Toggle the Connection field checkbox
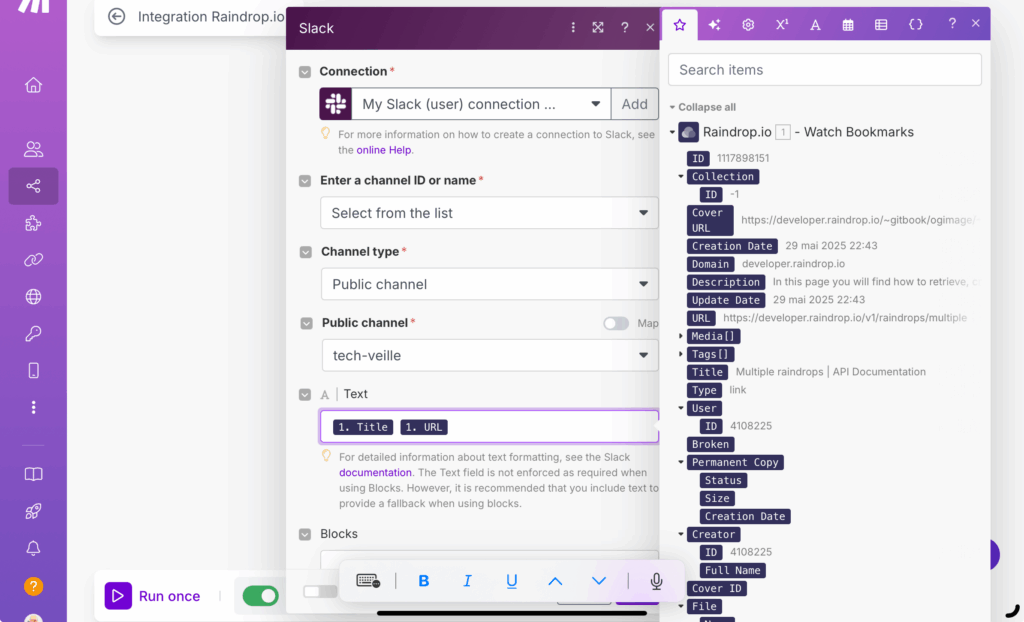The height and width of the screenshot is (622, 1024). pos(305,72)
